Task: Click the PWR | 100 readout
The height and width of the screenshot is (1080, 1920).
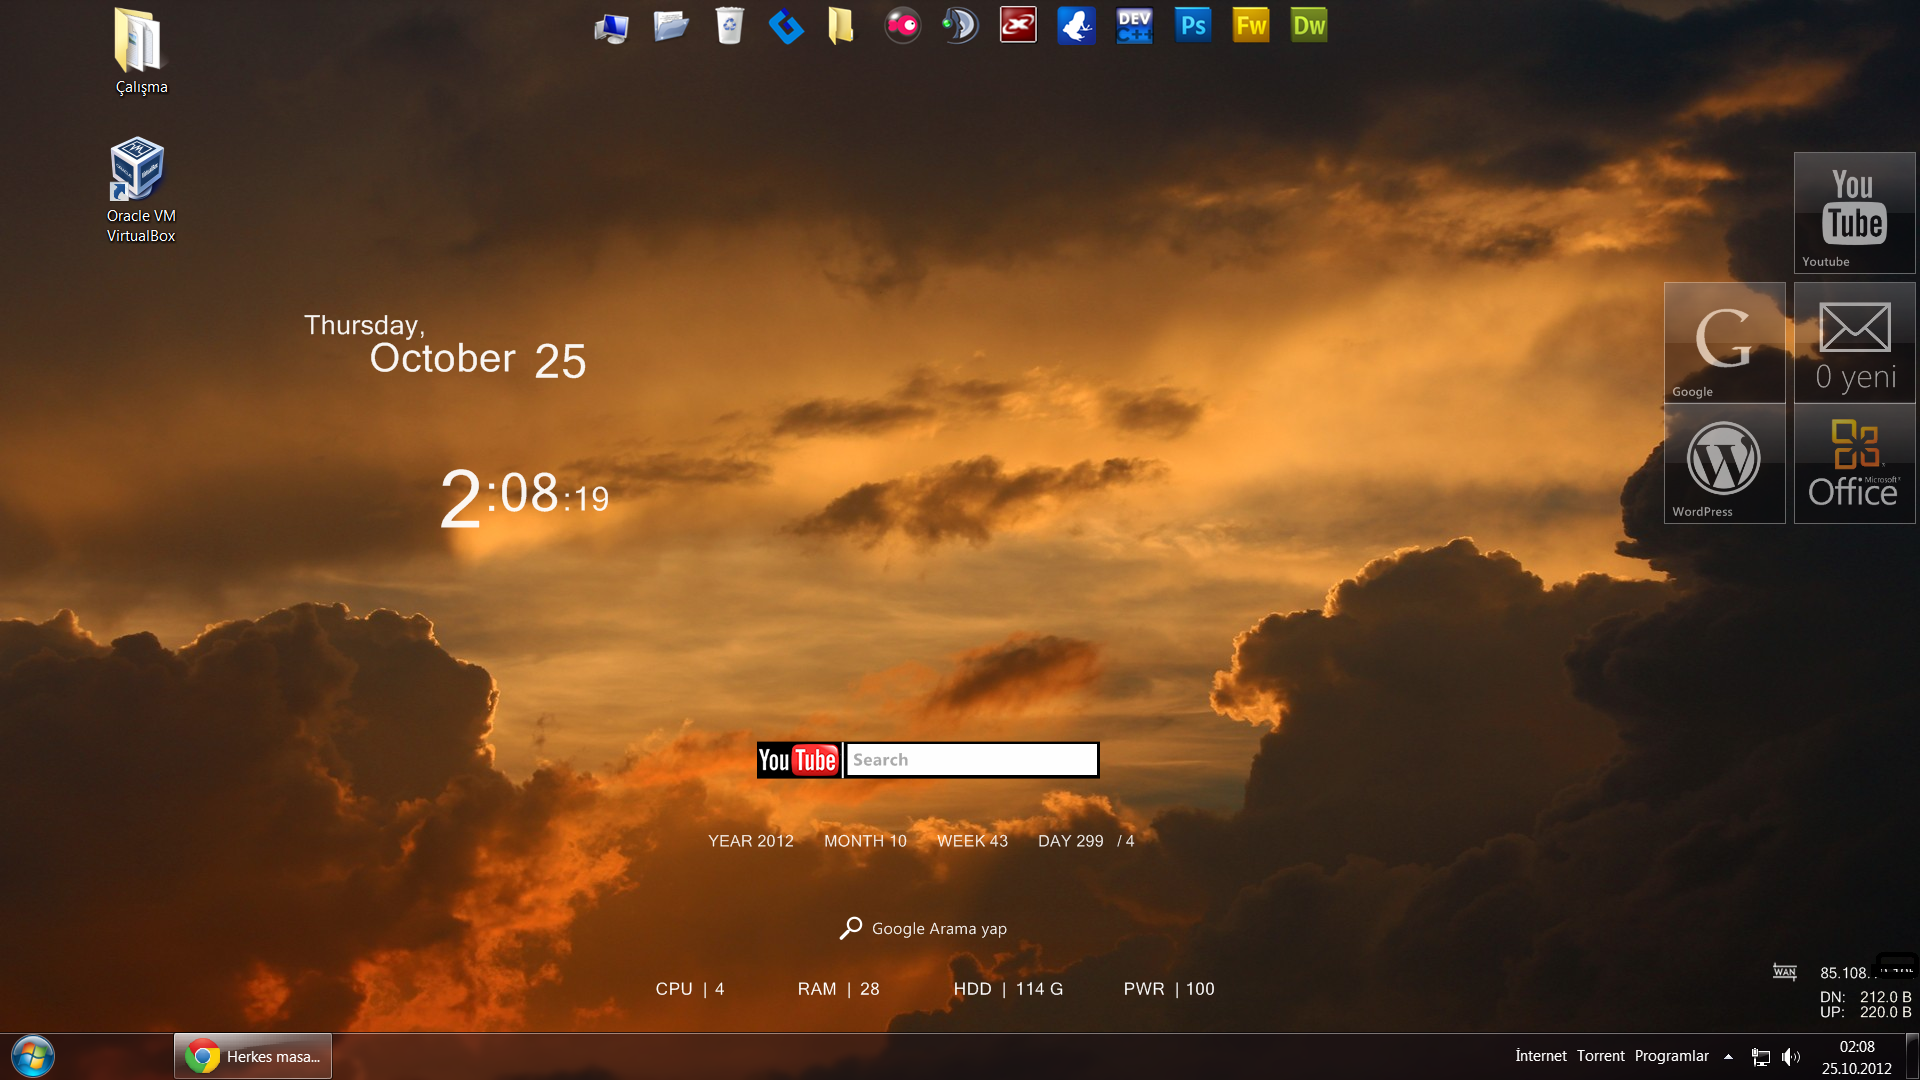Action: click(1169, 989)
